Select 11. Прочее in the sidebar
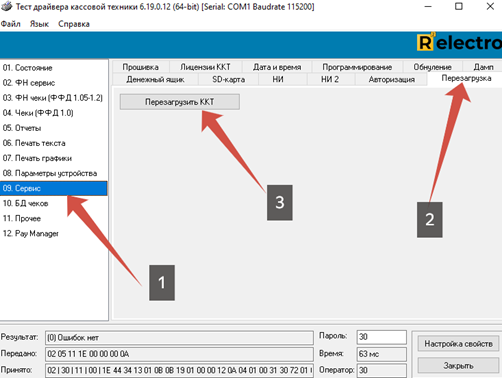This screenshot has height=378, width=502. (x=54, y=218)
